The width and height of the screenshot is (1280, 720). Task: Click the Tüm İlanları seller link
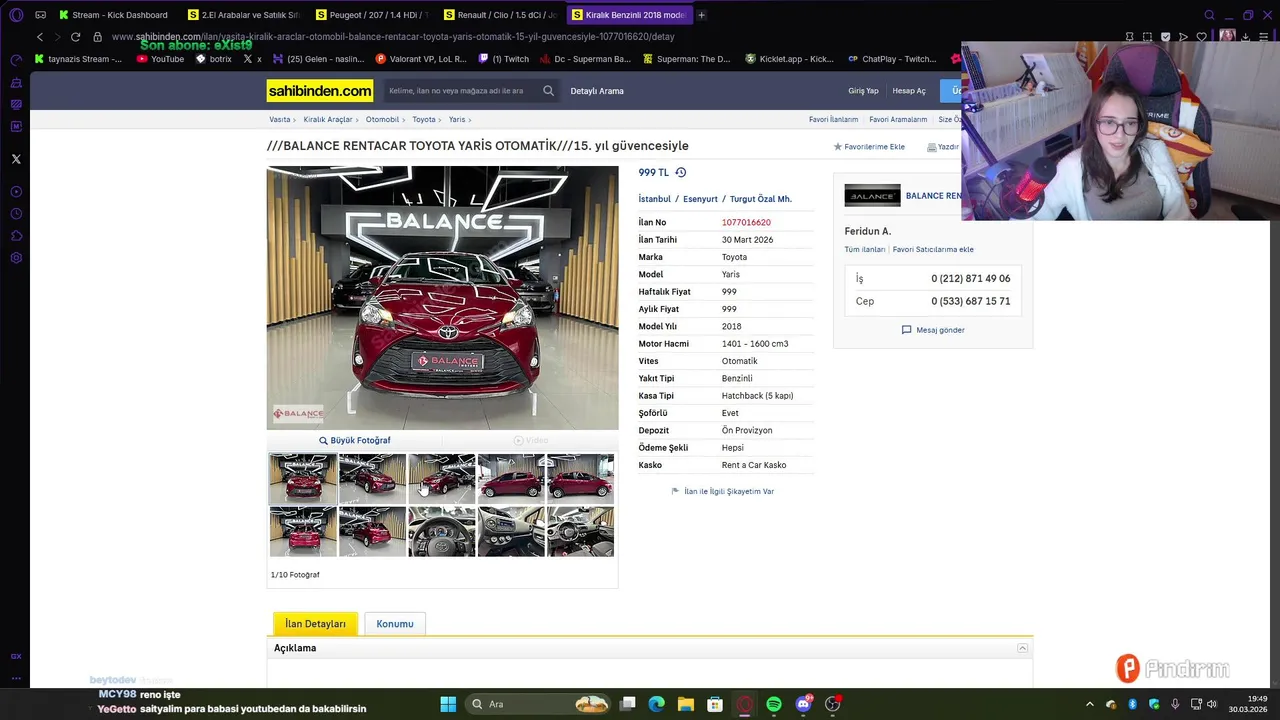tap(865, 250)
